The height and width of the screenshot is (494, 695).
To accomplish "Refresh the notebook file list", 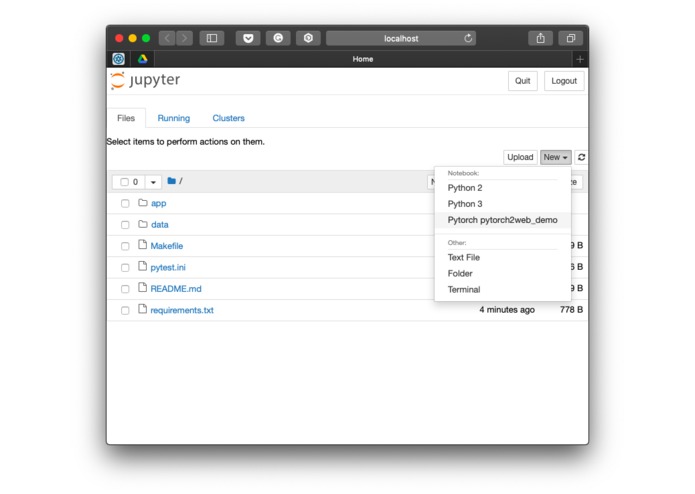I will (581, 157).
